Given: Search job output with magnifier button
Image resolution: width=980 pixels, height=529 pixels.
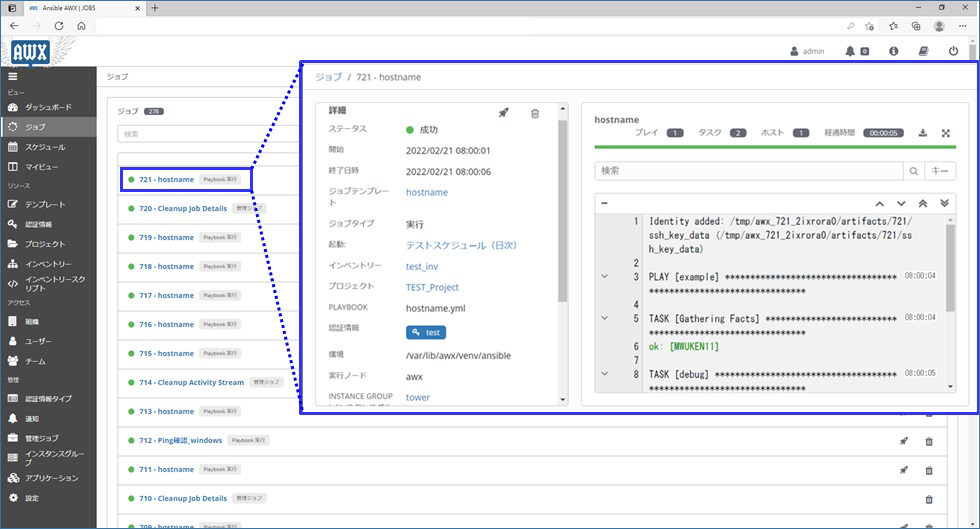Looking at the screenshot, I should coord(914,171).
